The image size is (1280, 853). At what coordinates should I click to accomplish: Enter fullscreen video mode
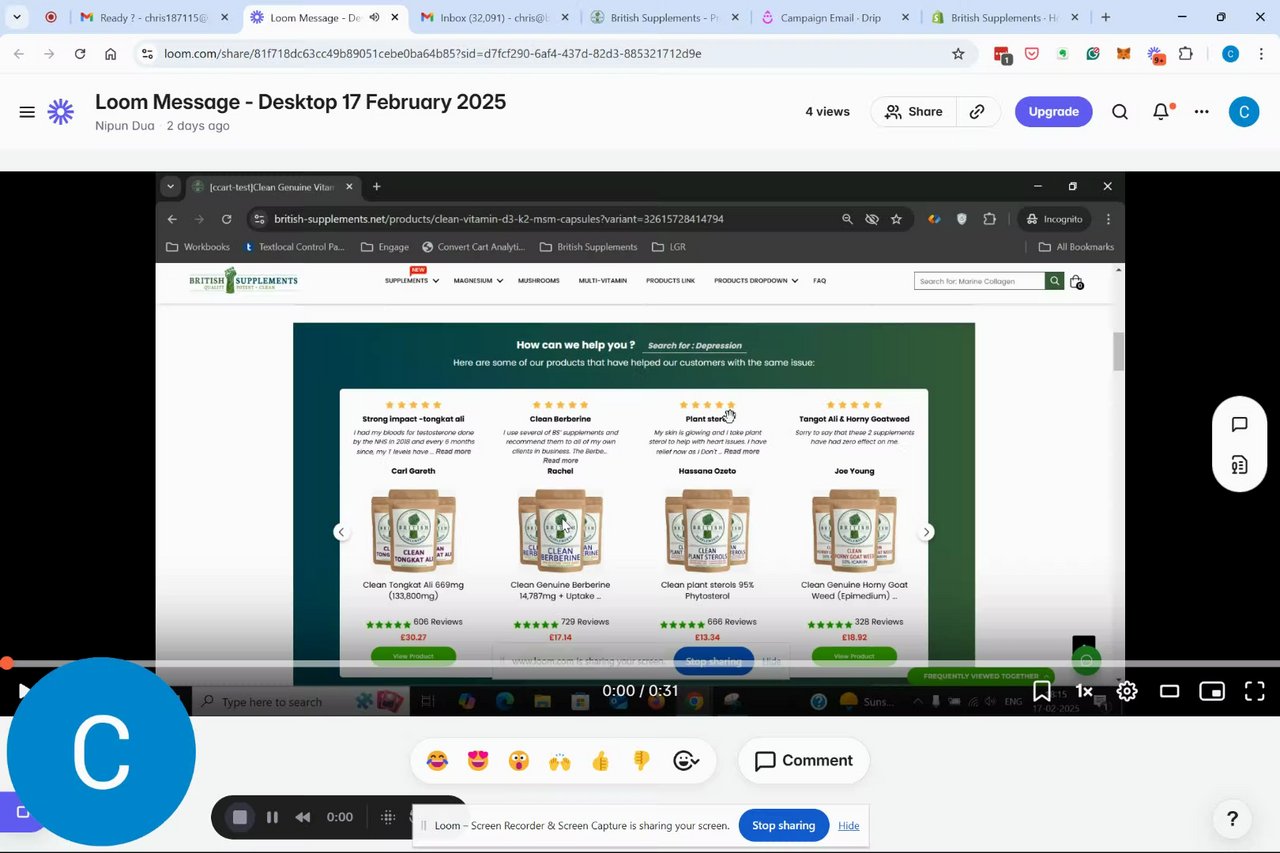click(1255, 691)
